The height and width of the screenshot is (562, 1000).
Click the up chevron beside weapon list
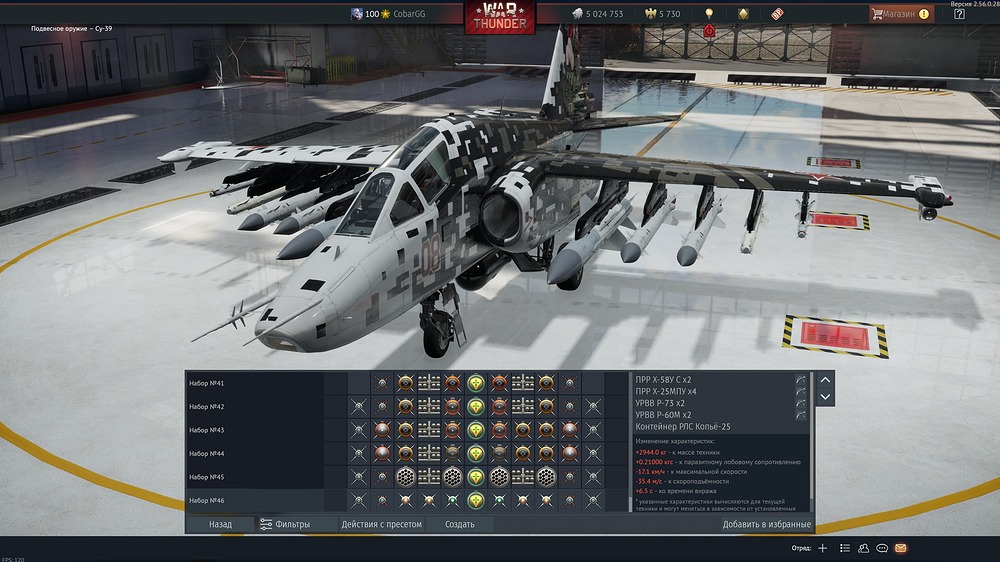coord(825,380)
